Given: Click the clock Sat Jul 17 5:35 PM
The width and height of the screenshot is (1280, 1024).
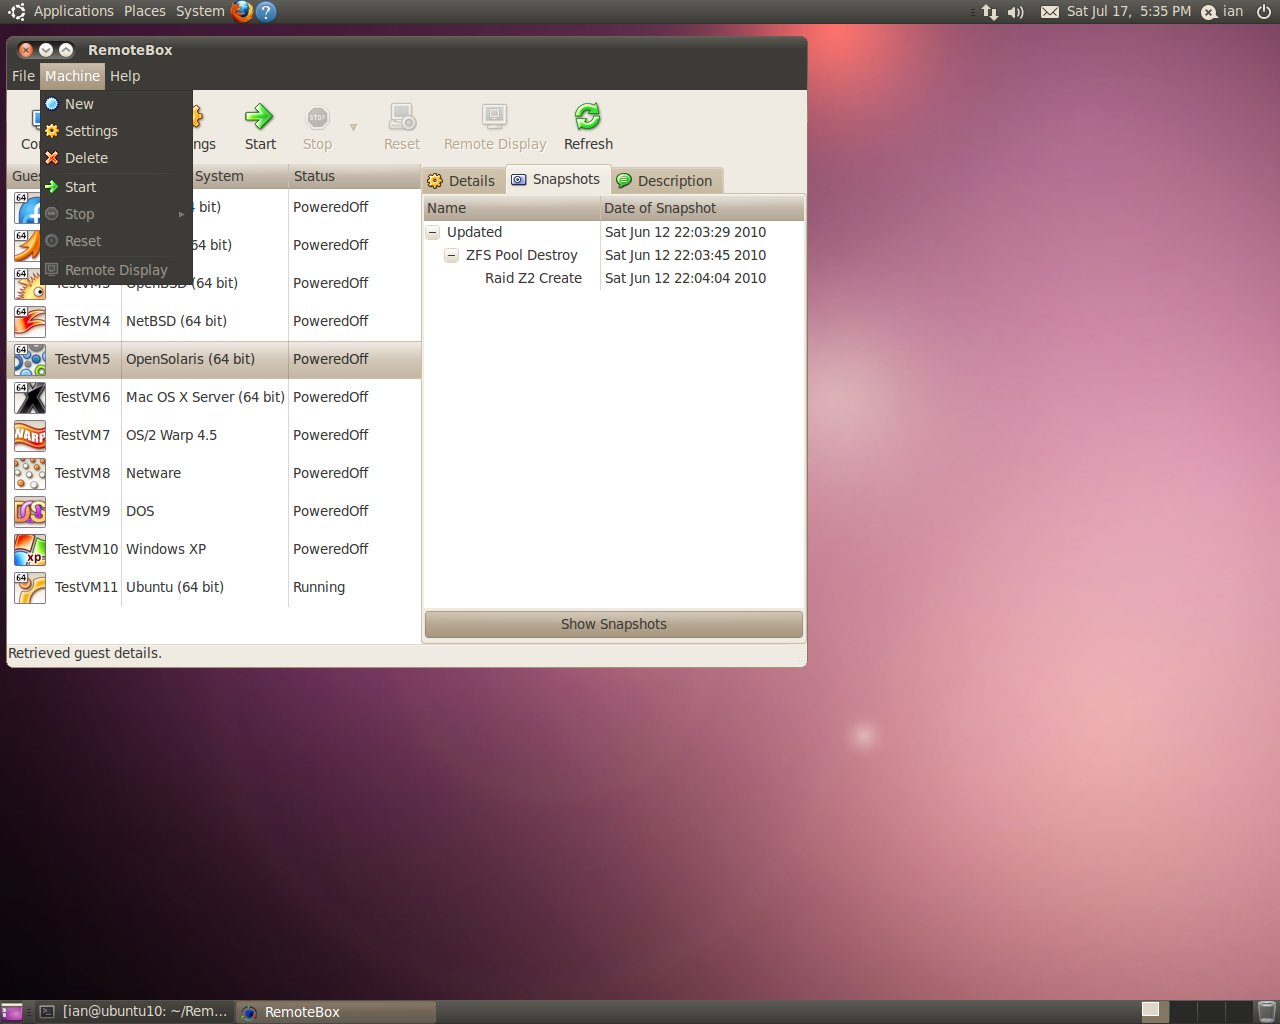Looking at the screenshot, I should (x=1129, y=11).
